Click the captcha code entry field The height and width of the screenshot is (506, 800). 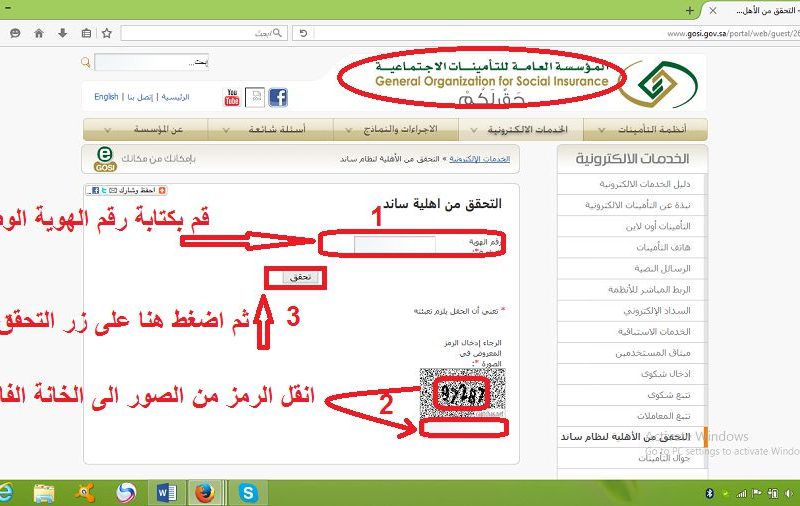pos(463,427)
